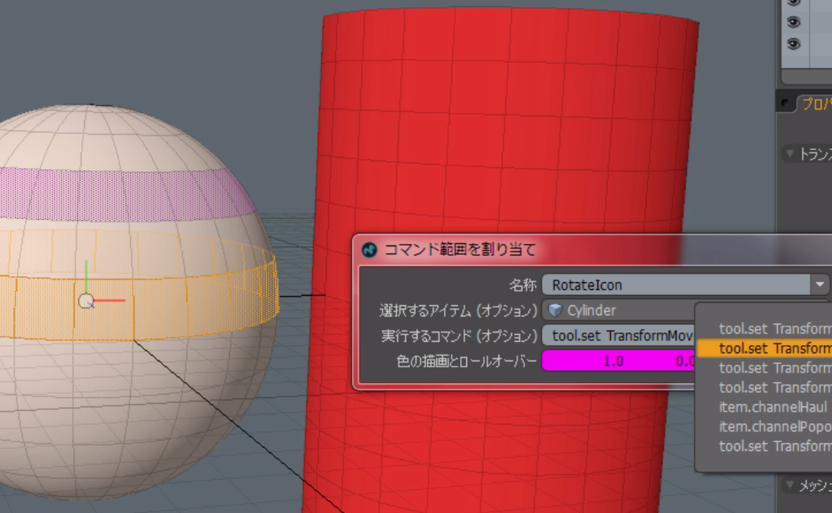Screen dimensions: 832x513
Task: Click the cube icon beside Cylinder
Action: point(555,310)
